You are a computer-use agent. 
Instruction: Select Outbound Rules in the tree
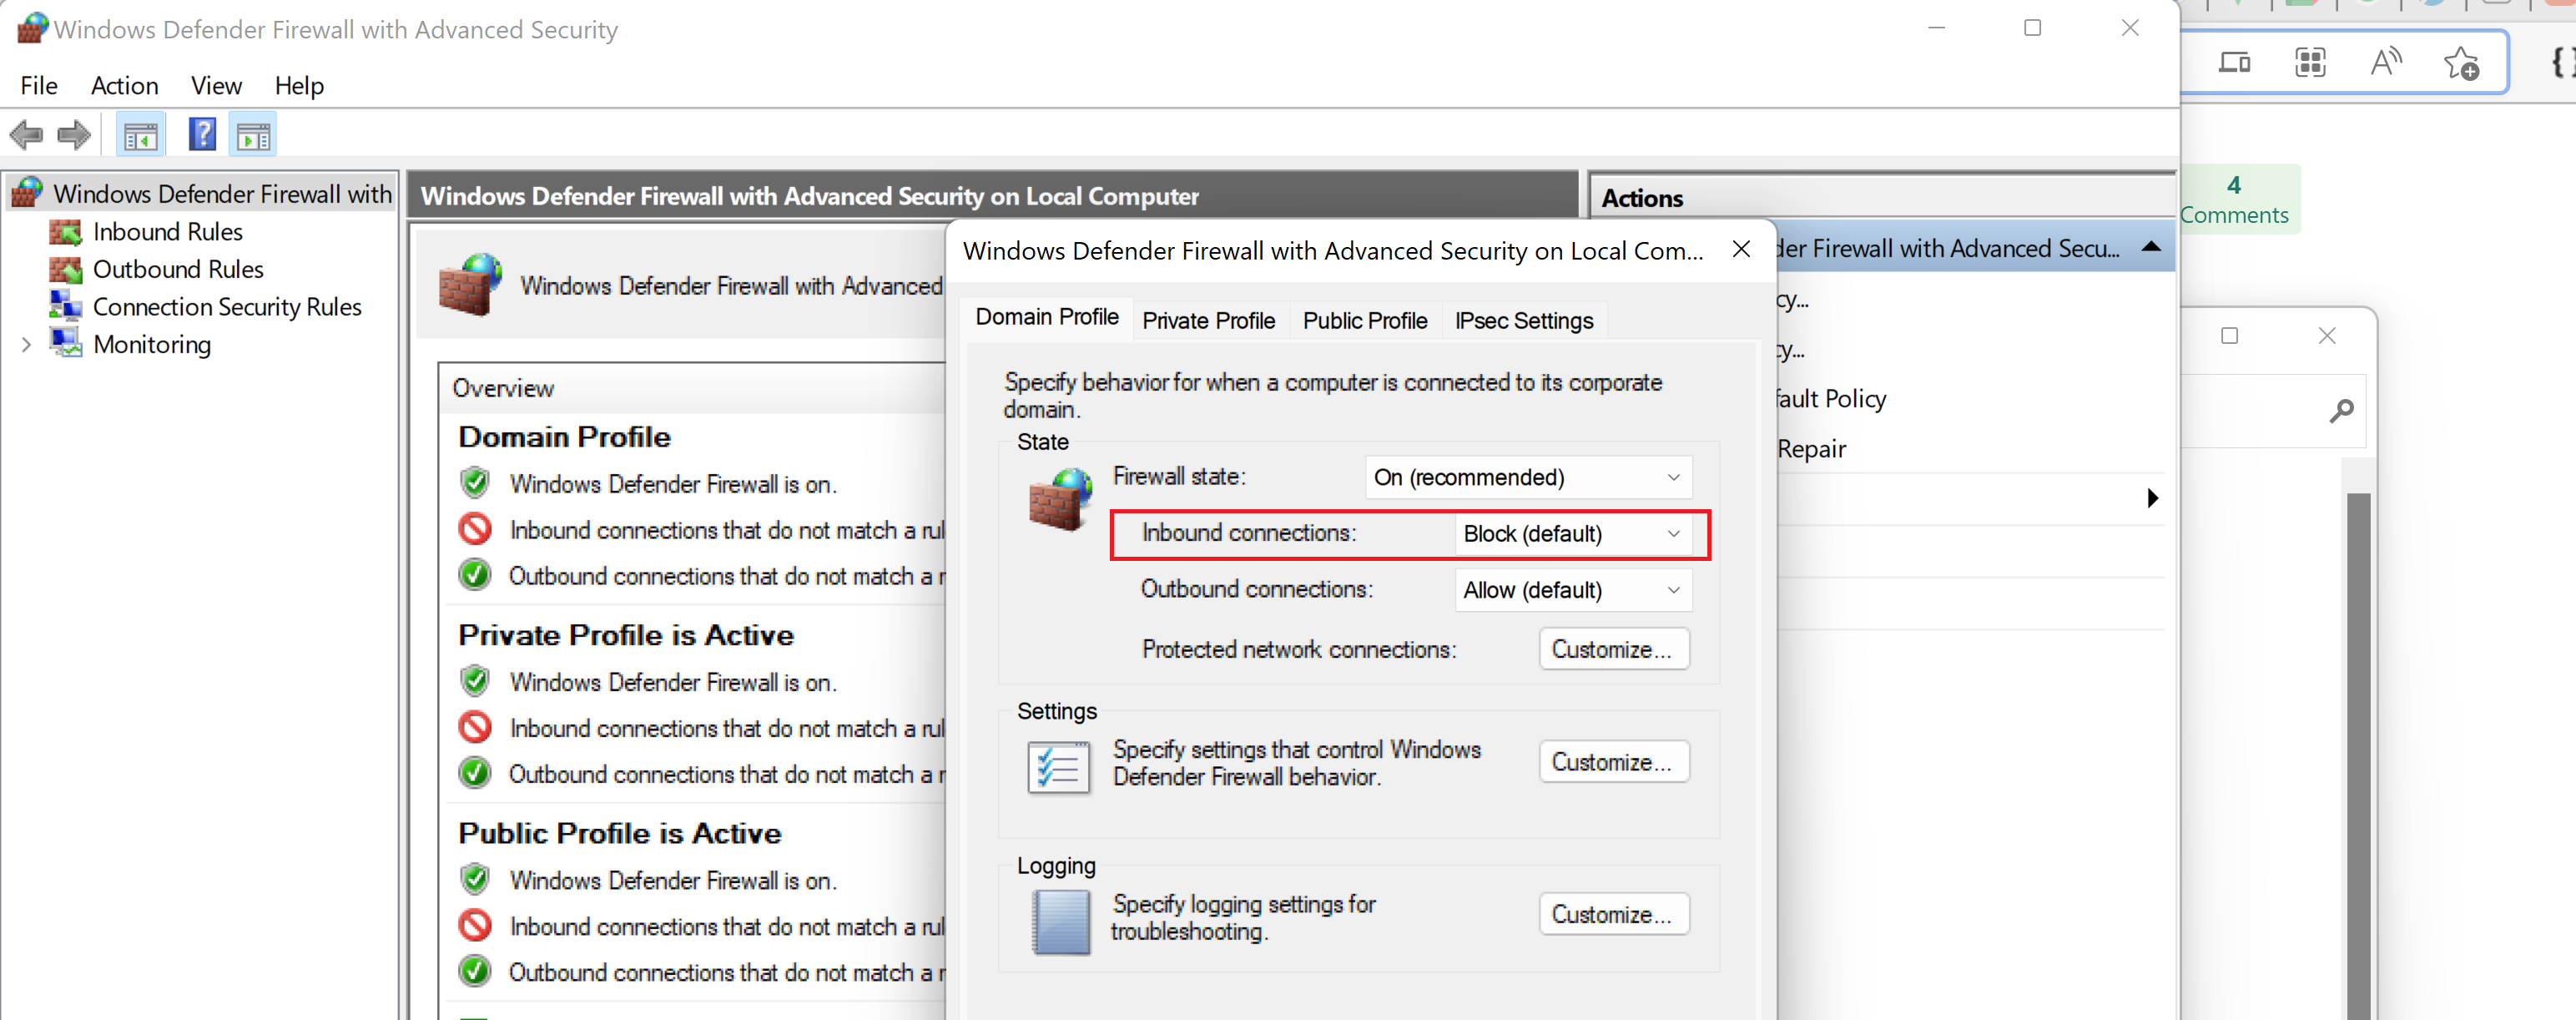point(177,269)
